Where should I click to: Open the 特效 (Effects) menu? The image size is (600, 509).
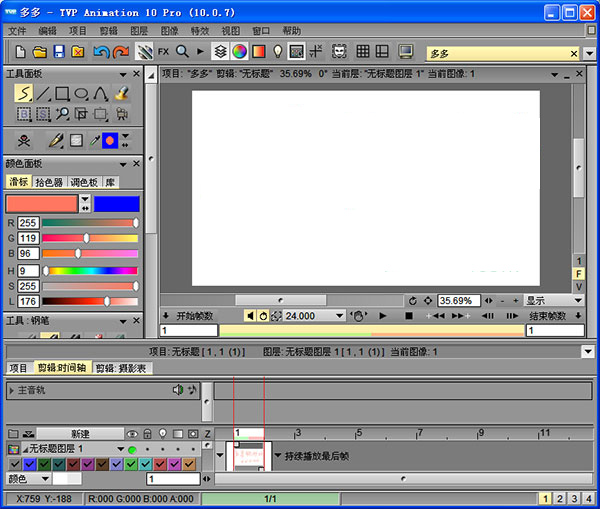[x=199, y=31]
